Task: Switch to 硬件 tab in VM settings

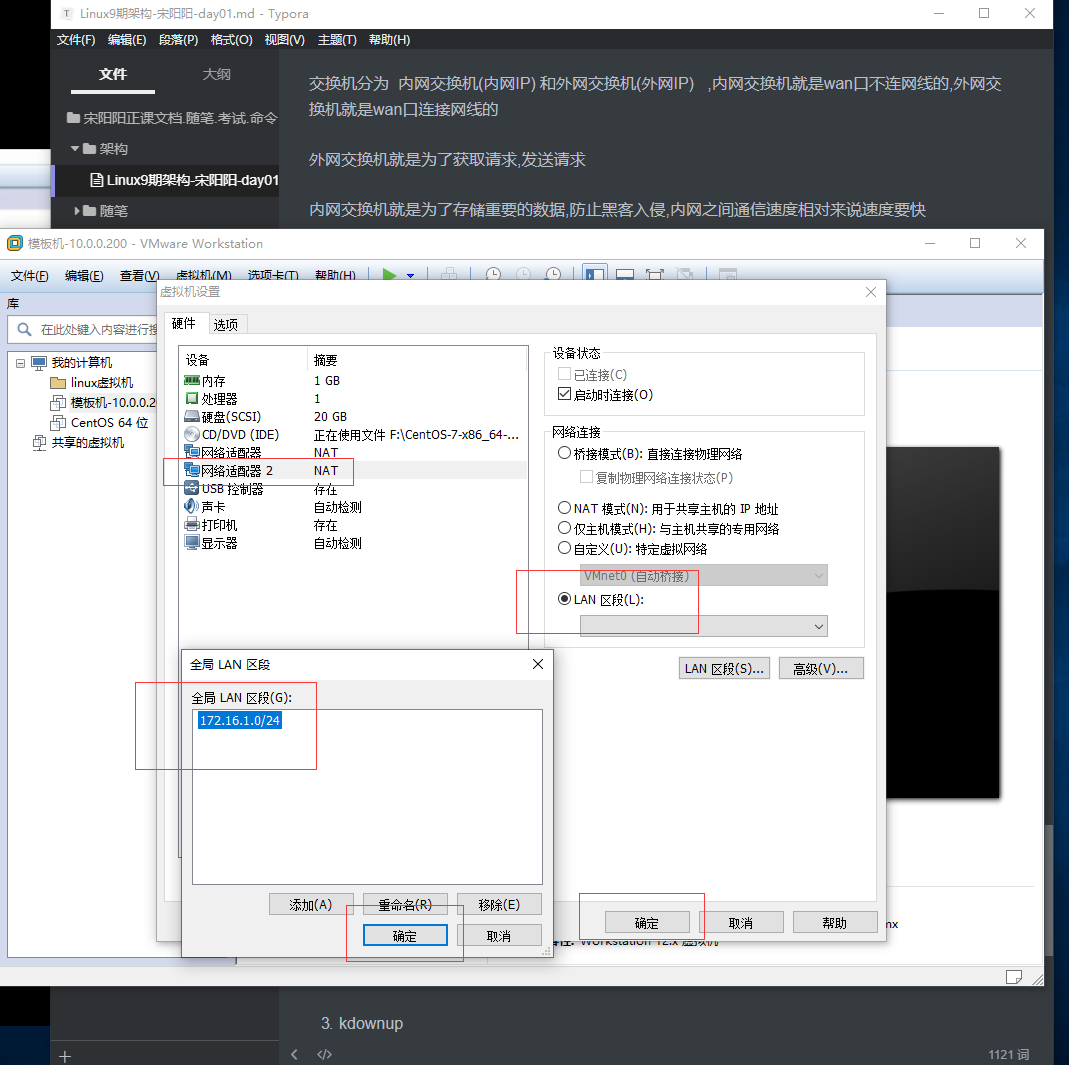Action: tap(183, 323)
